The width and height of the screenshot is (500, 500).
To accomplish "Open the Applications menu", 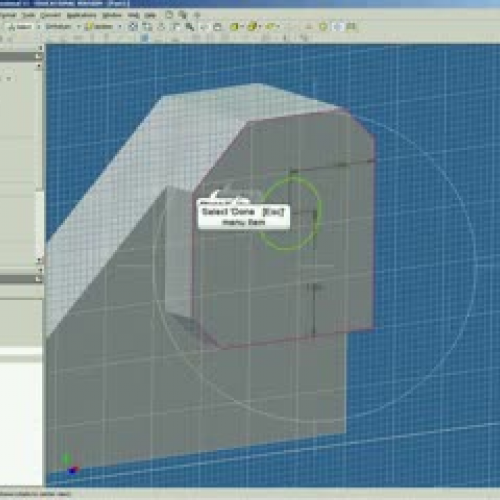I will [x=81, y=15].
